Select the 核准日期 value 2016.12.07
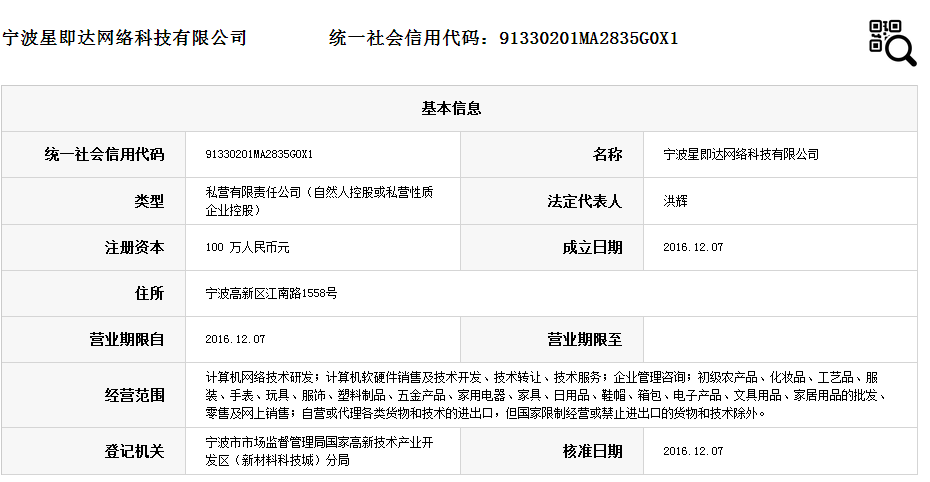930x482 pixels. coord(693,451)
